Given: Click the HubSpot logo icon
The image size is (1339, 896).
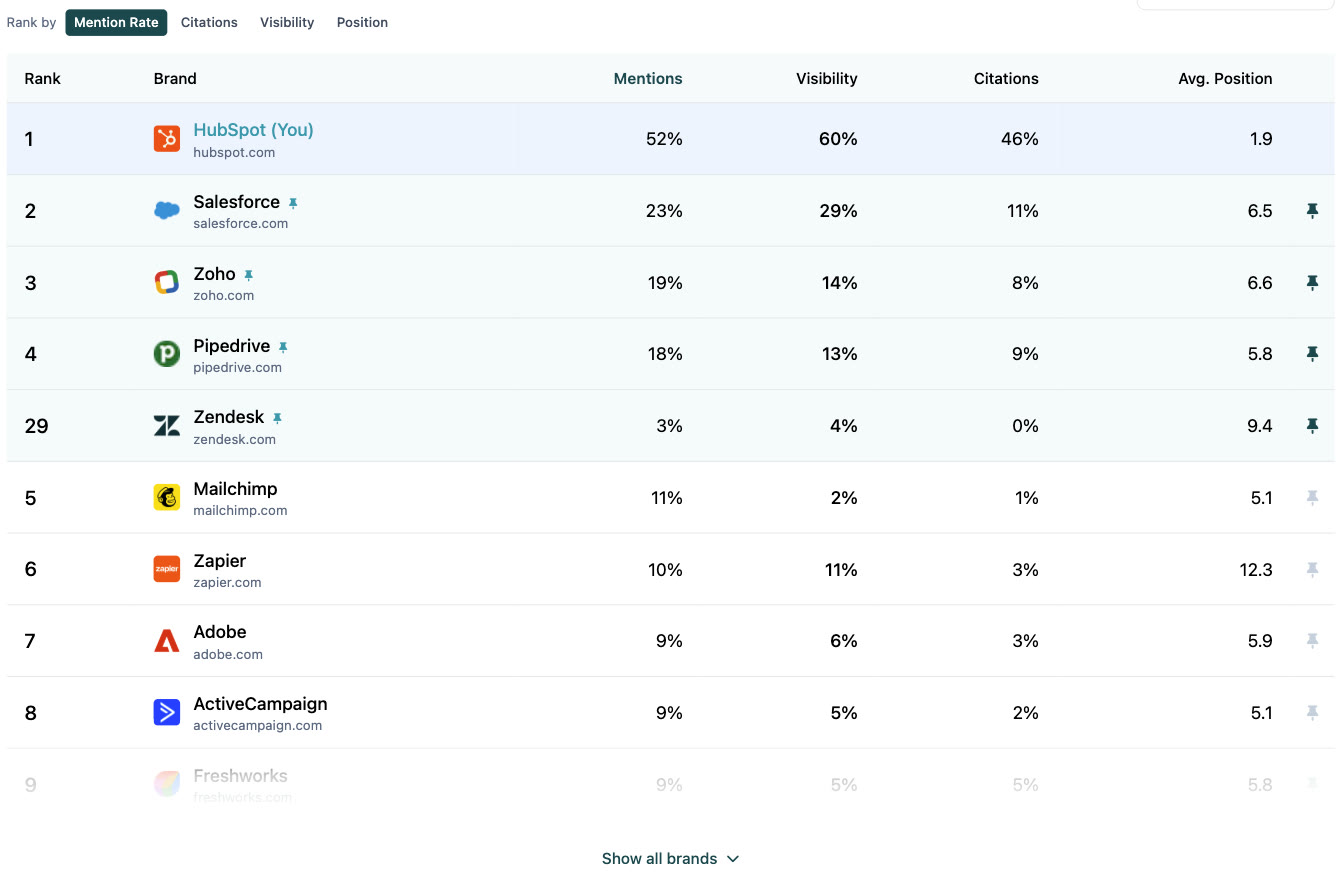Looking at the screenshot, I should coord(167,139).
